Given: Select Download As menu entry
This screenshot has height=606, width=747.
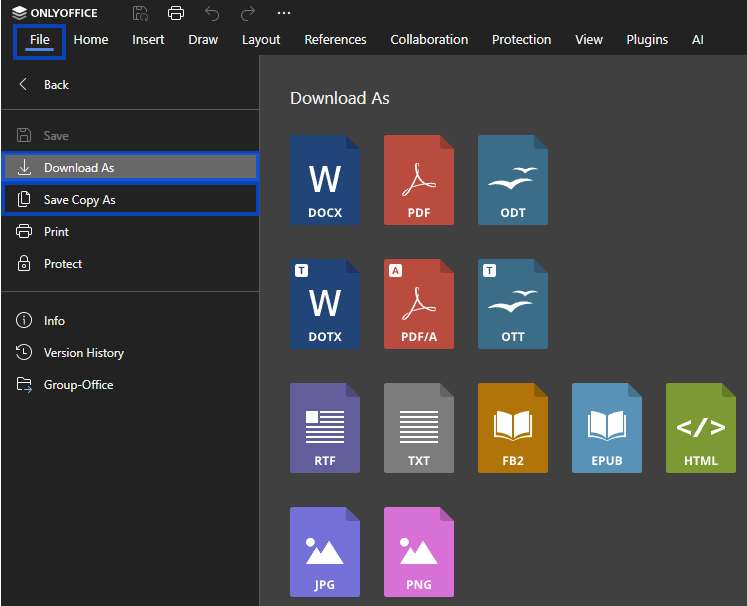Looking at the screenshot, I should [130, 168].
